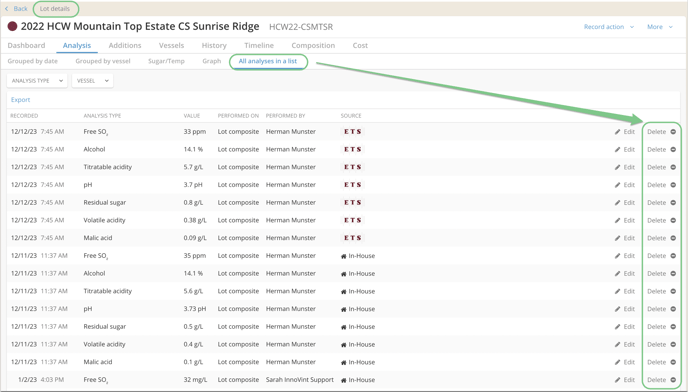Image resolution: width=688 pixels, height=392 pixels.
Task: Click the dark red lot color circle
Action: (x=12, y=26)
